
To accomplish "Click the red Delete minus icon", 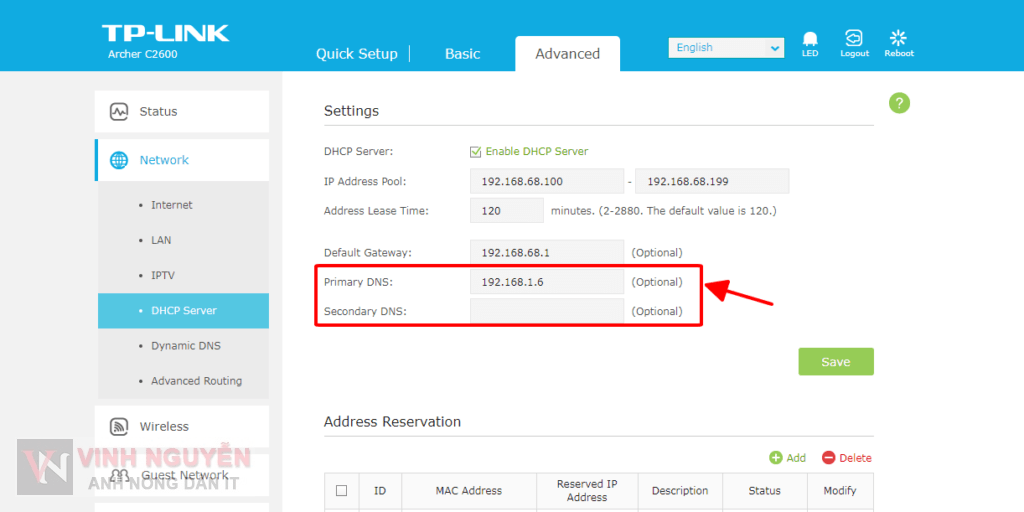I will point(828,458).
